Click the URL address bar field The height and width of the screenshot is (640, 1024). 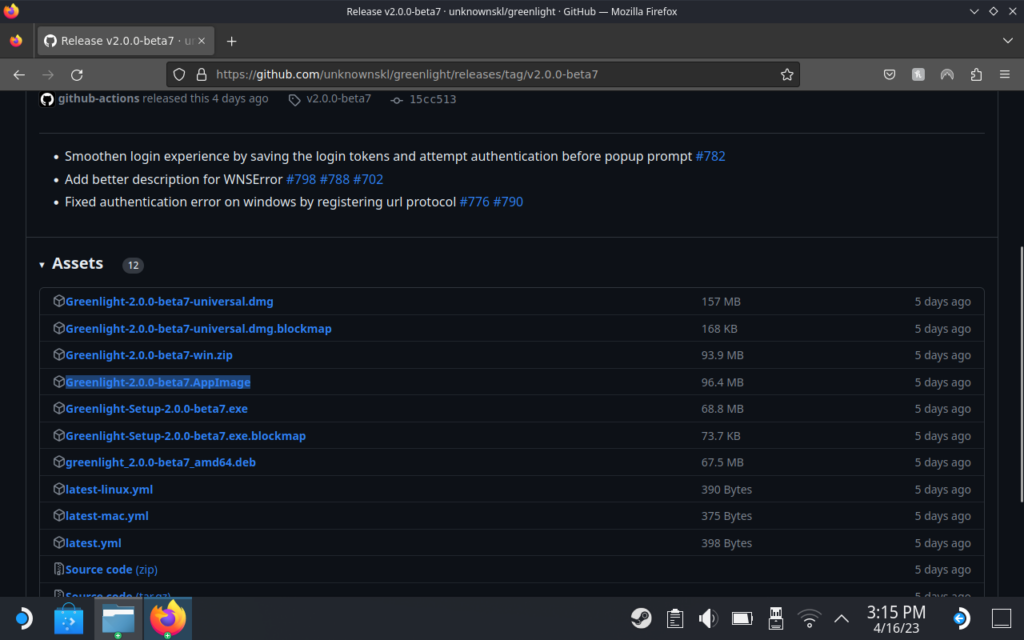[480, 75]
